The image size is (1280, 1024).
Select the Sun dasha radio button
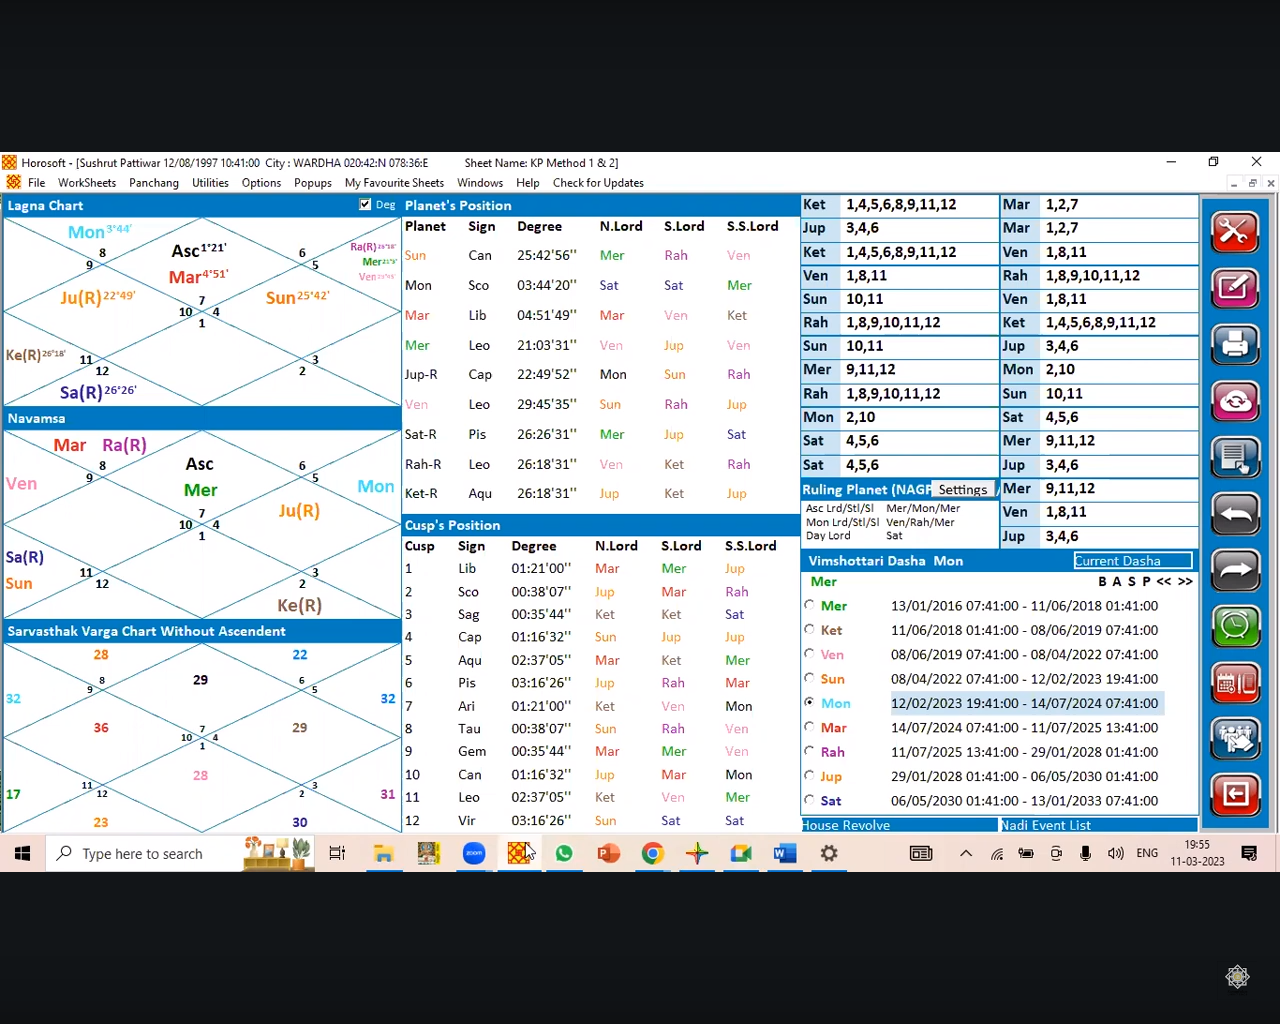810,678
